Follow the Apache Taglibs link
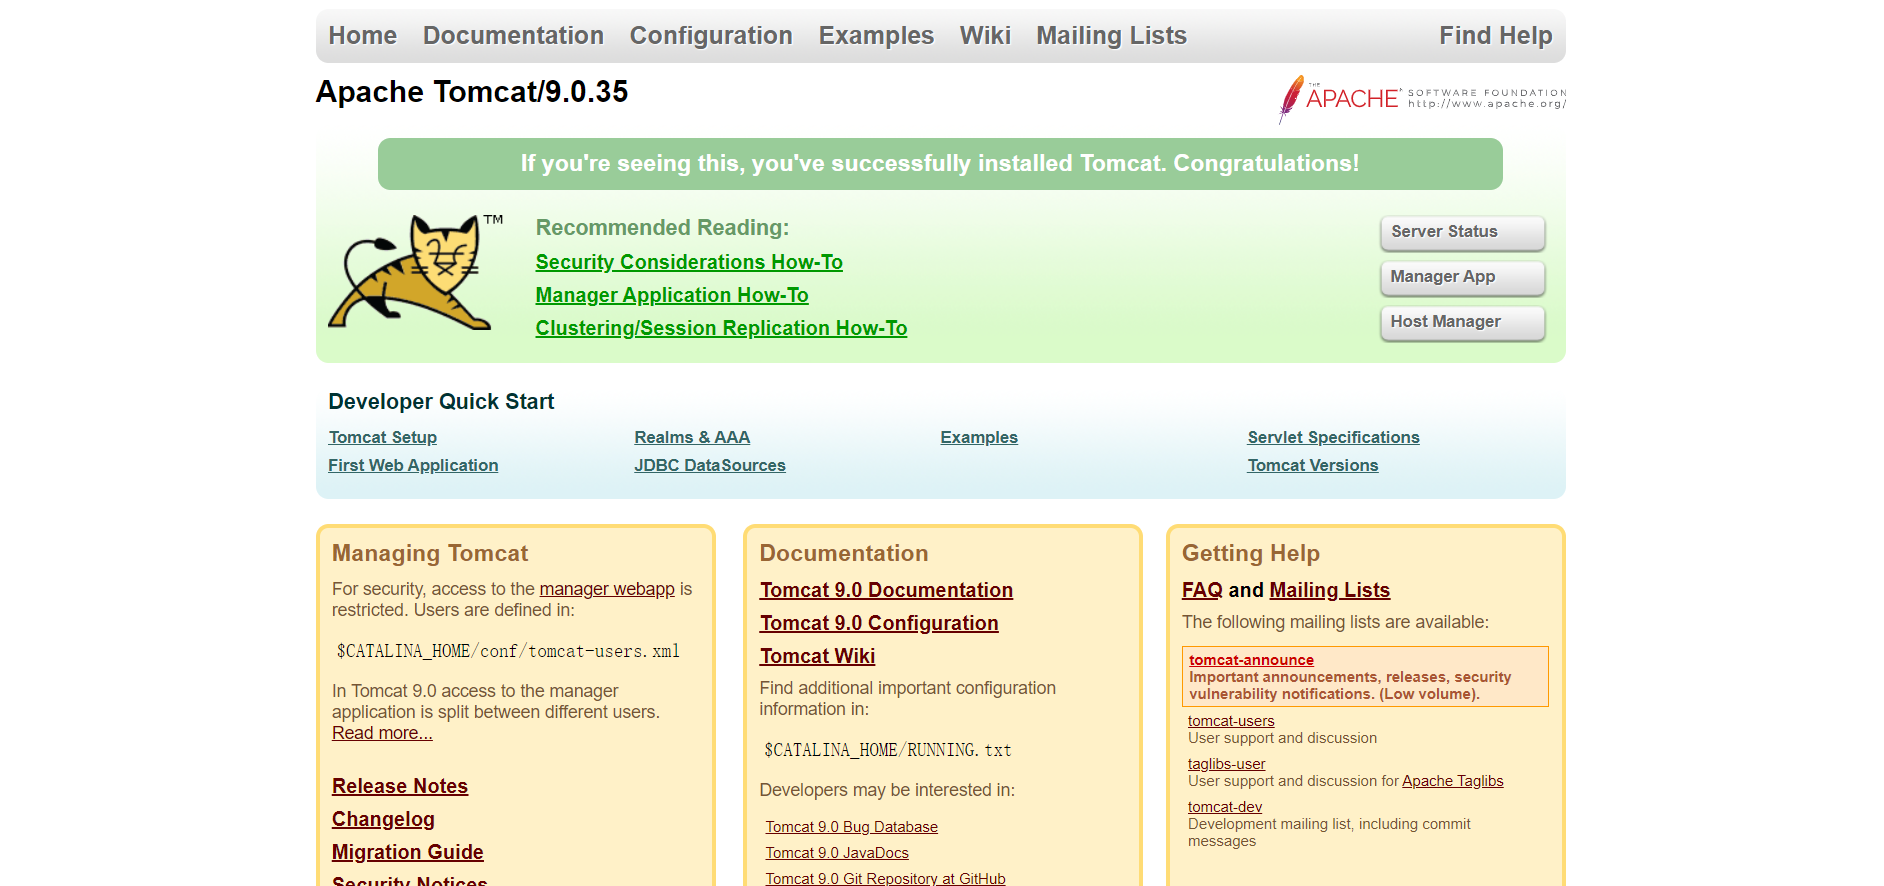 (x=1452, y=781)
